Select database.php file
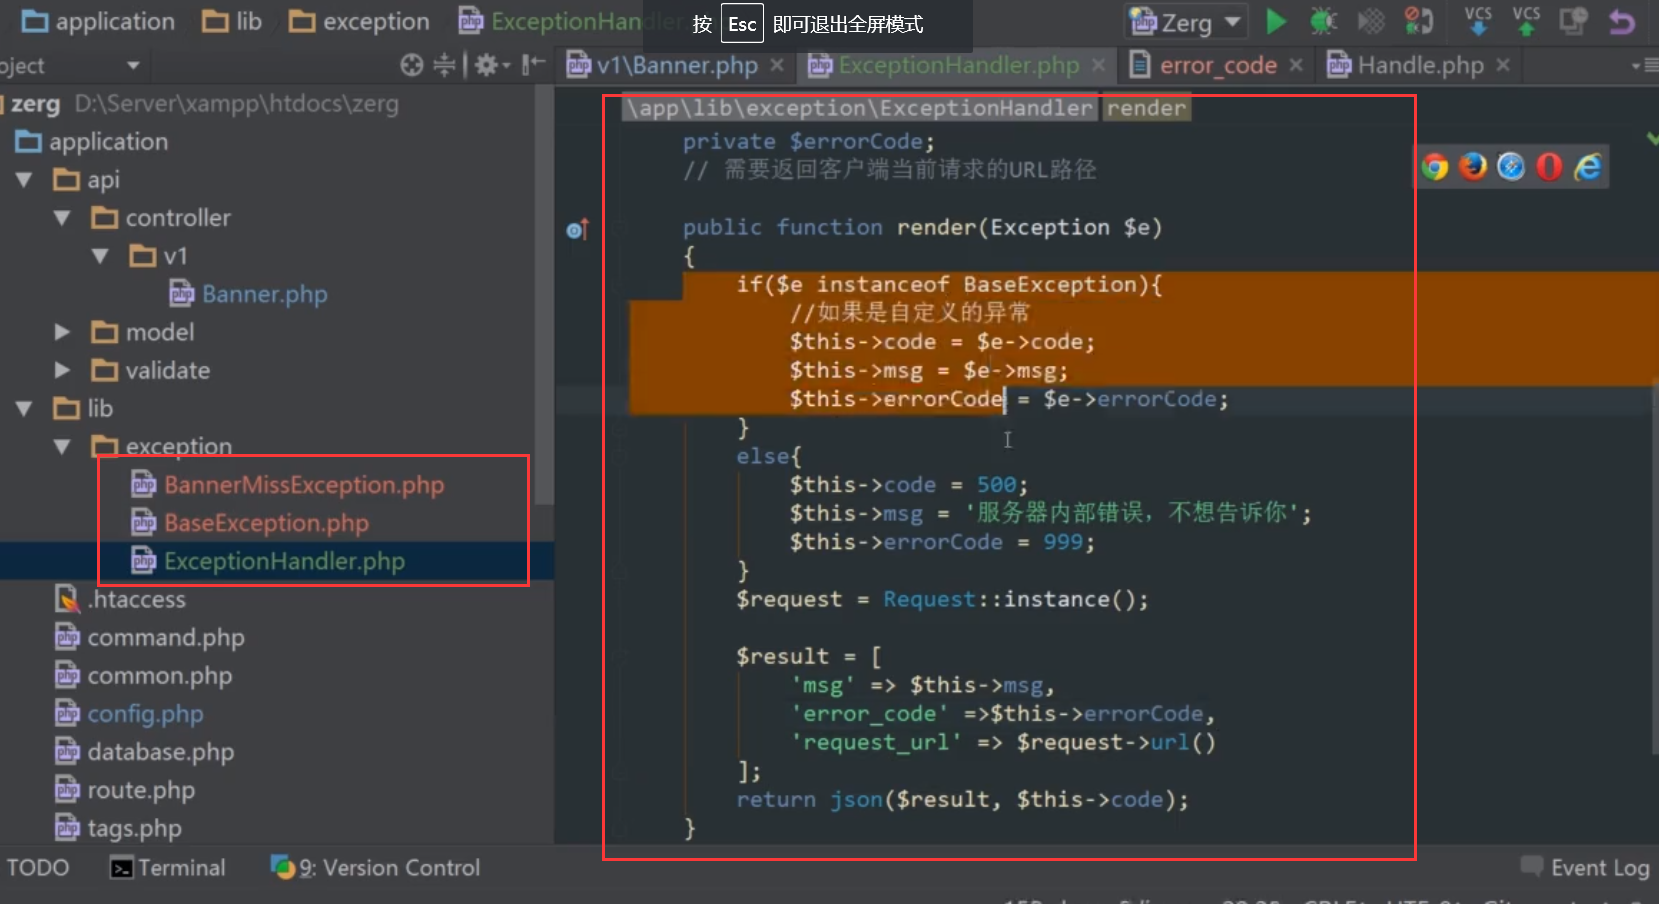Image resolution: width=1659 pixels, height=904 pixels. pos(145,752)
